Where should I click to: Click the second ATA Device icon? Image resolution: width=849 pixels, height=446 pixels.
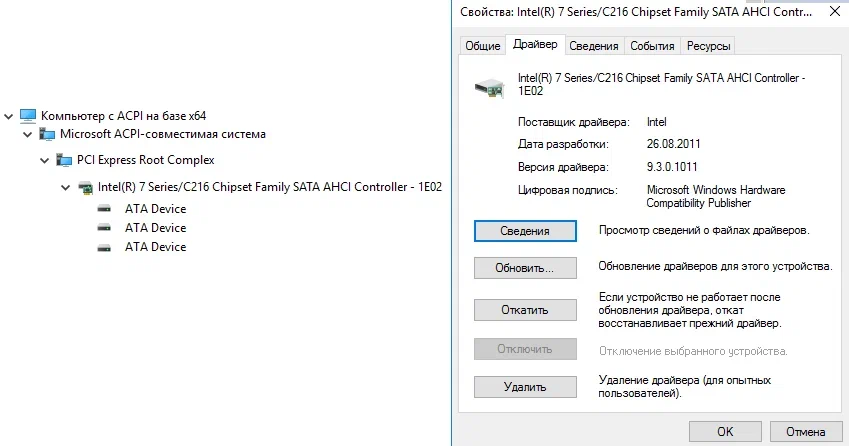tap(104, 228)
